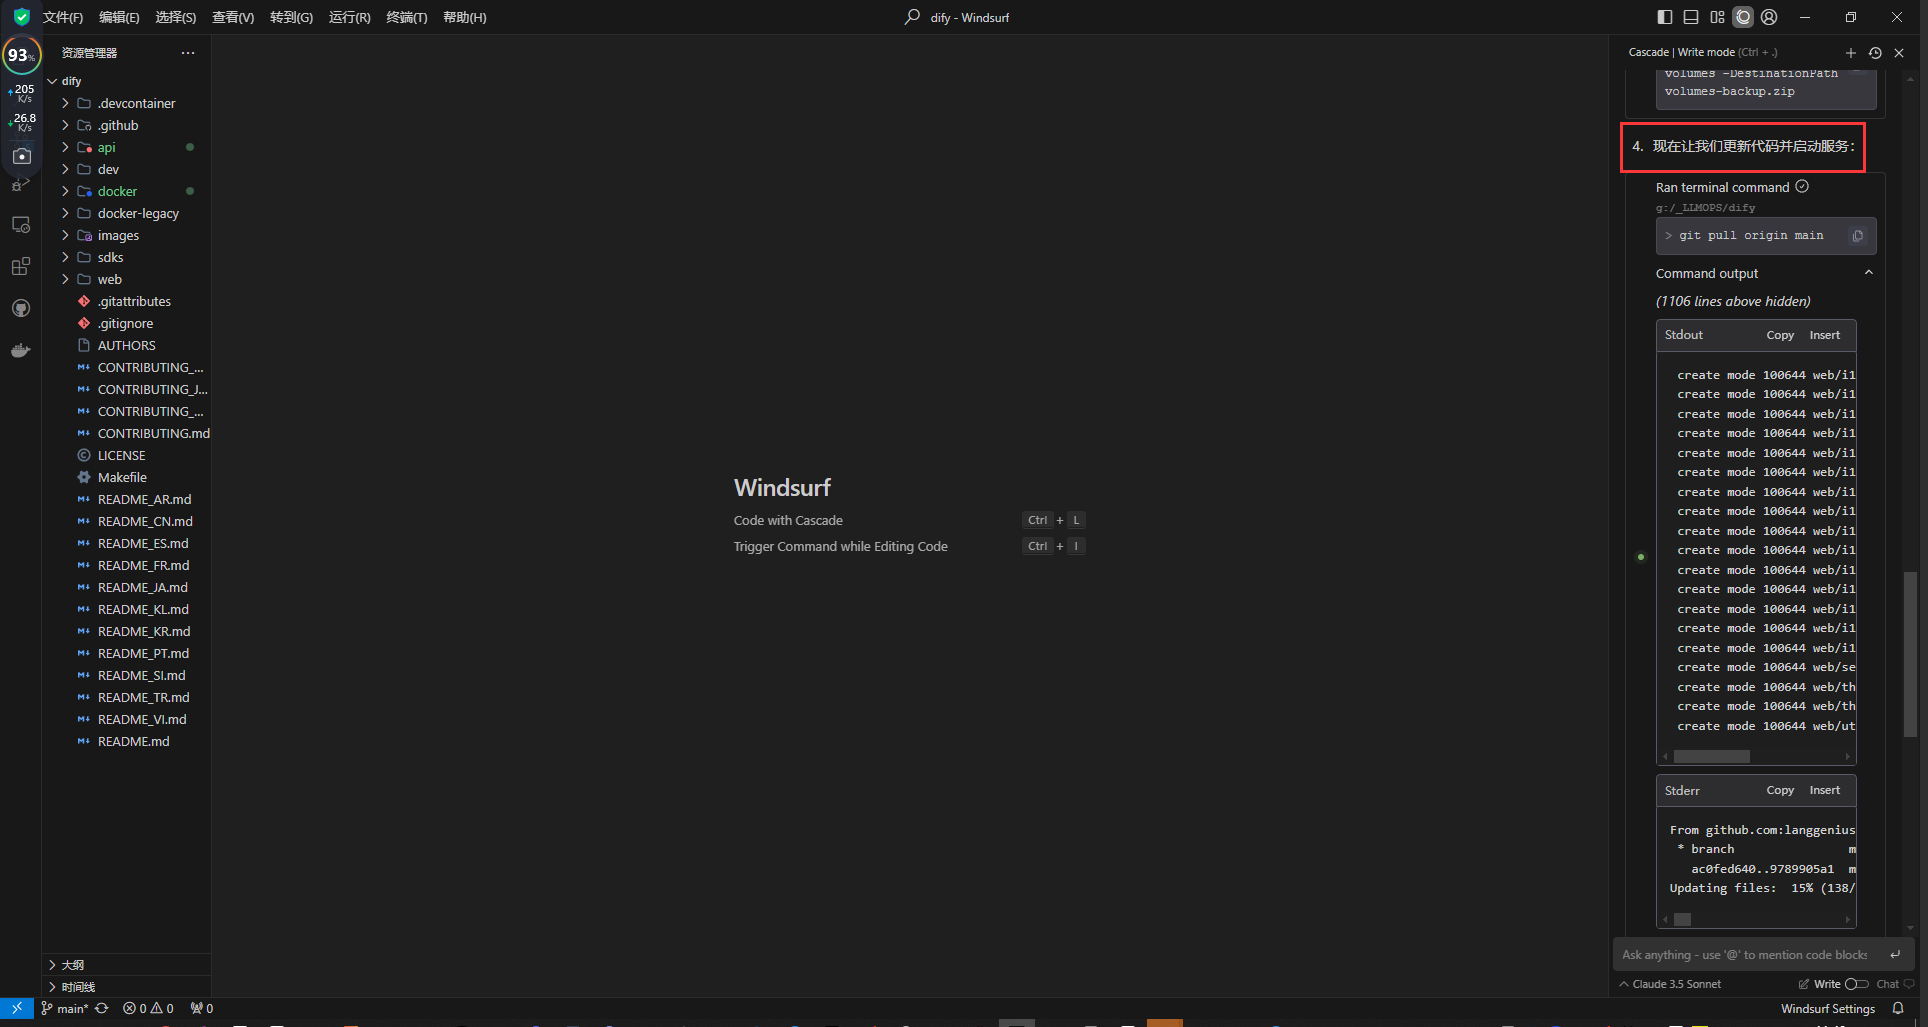Toggle the bottom panel layout button
Viewport: 1928px width, 1027px height.
(1691, 17)
